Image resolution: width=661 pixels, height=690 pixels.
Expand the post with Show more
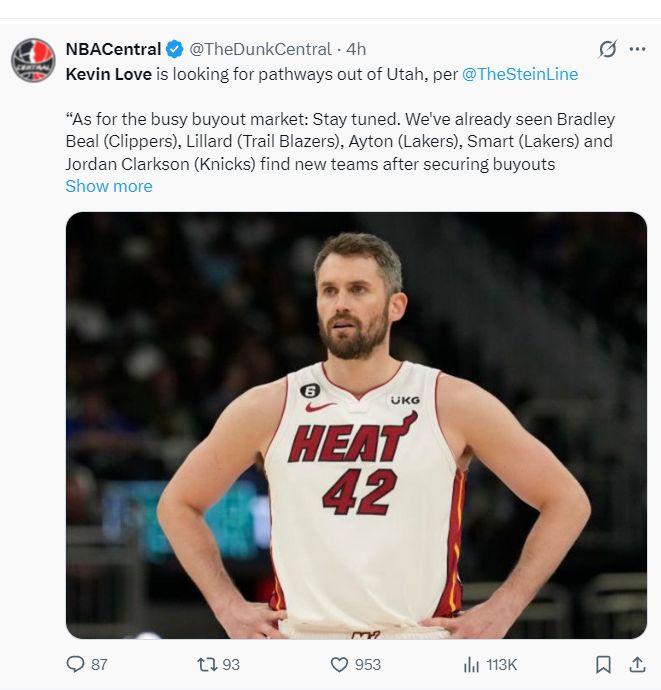coord(109,186)
